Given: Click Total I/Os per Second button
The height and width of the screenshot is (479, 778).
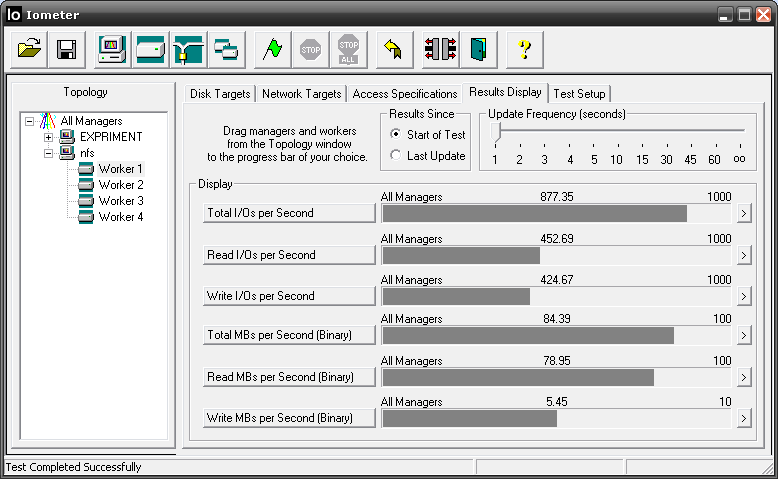Looking at the screenshot, I should click(x=289, y=213).
